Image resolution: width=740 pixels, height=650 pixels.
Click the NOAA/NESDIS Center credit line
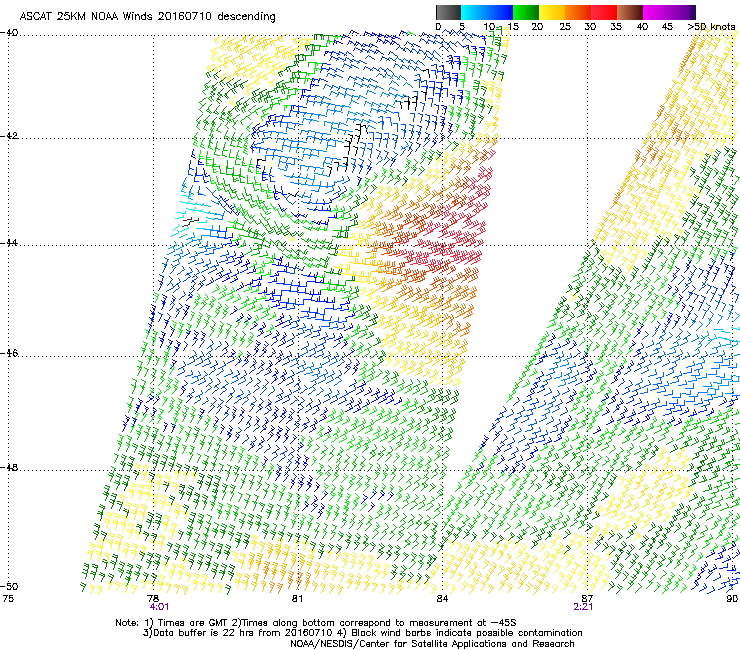tap(432, 644)
